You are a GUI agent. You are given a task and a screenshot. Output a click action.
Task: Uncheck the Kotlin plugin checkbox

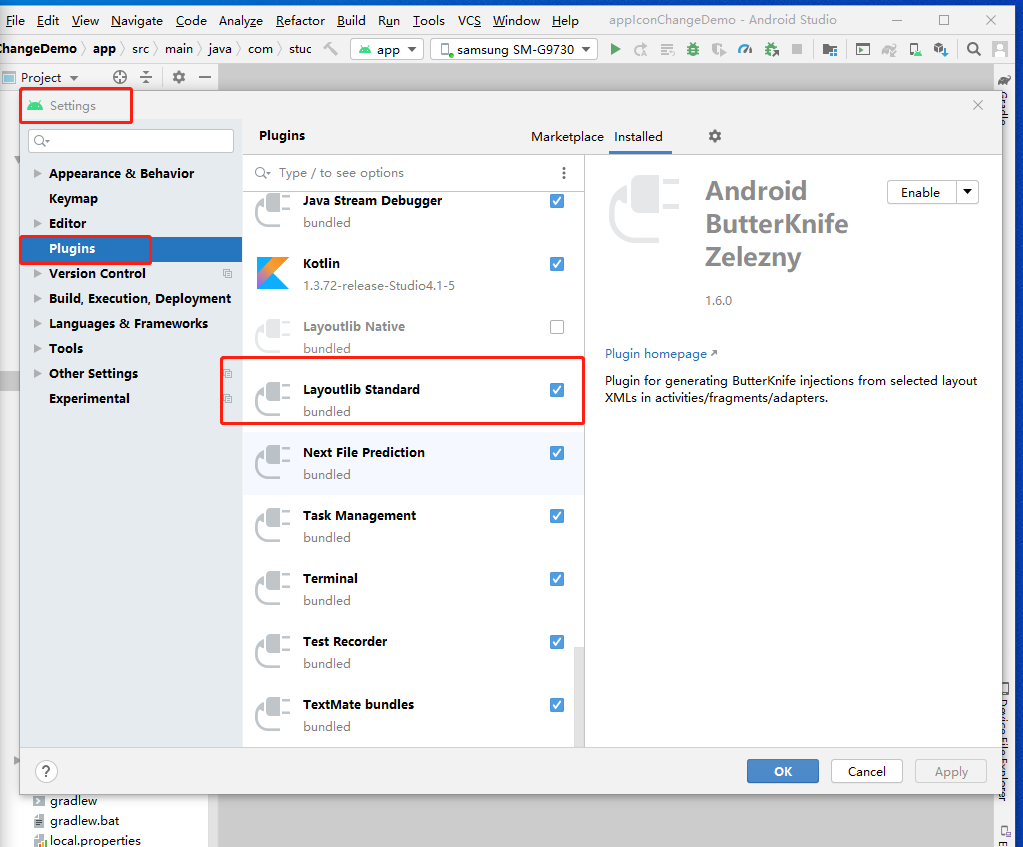[x=557, y=264]
